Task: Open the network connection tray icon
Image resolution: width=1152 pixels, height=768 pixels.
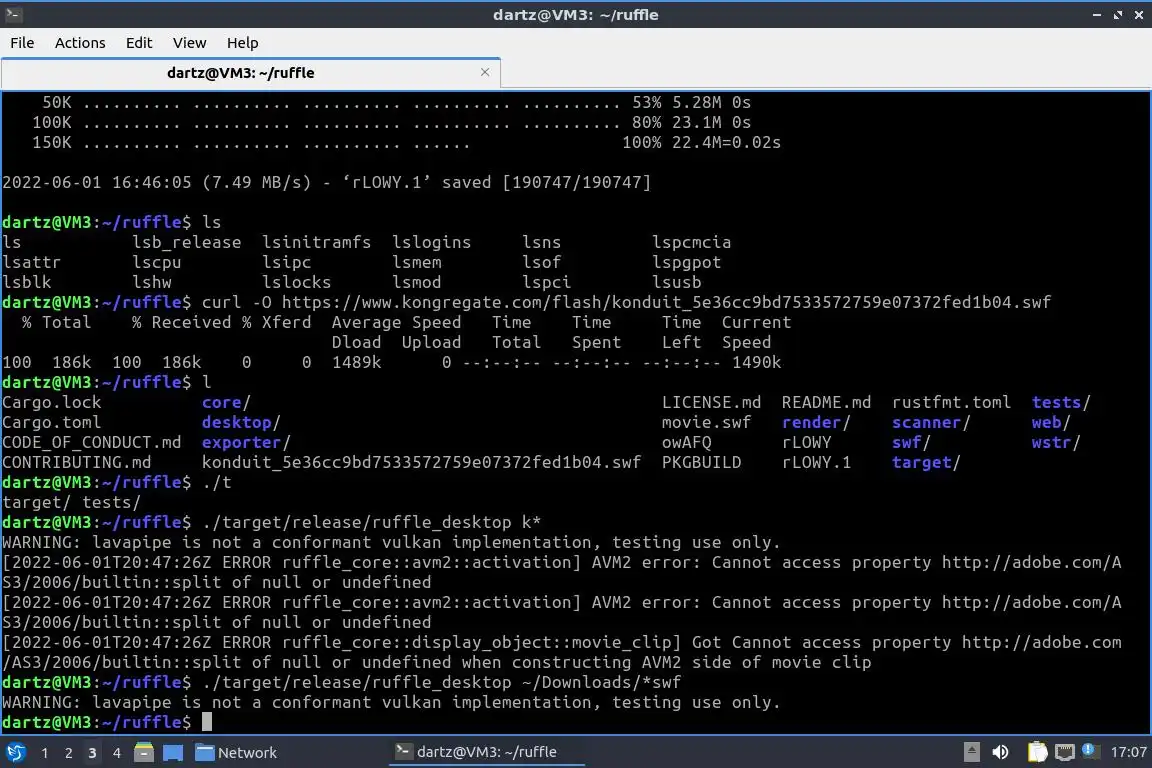Action: 1065,752
